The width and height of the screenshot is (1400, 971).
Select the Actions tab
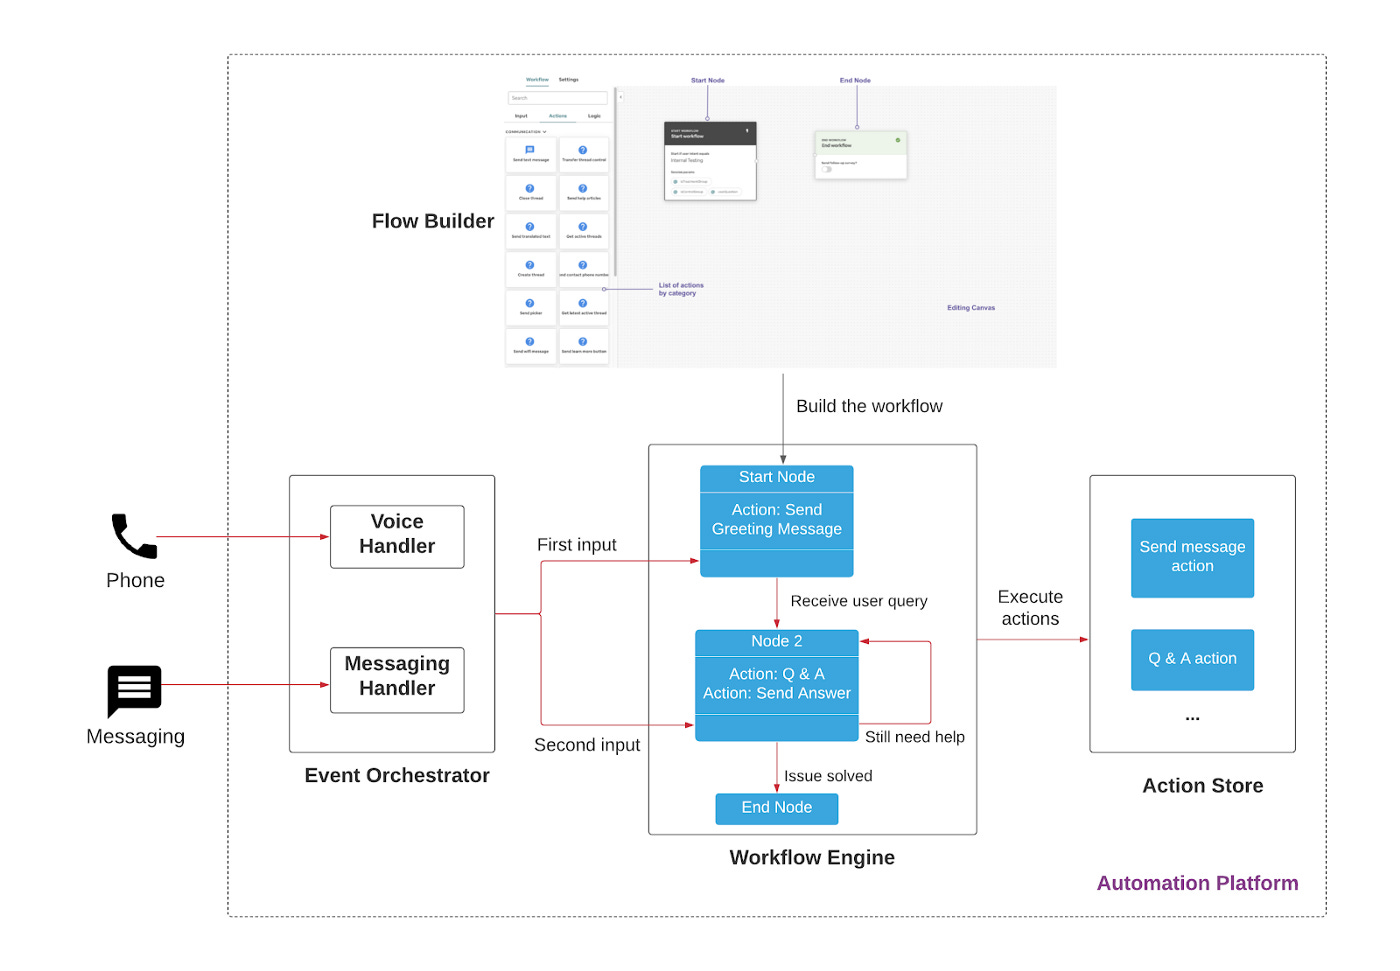[x=558, y=116]
